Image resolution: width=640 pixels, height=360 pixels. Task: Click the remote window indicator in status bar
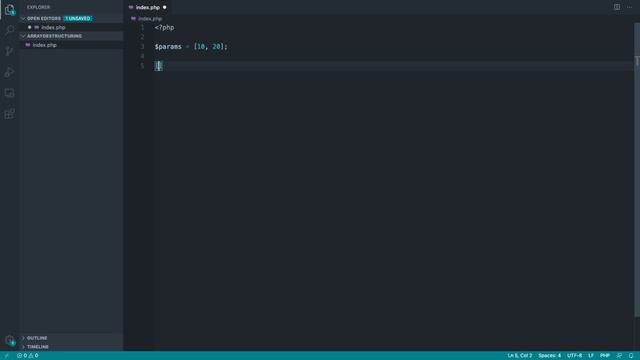[x=7, y=356]
